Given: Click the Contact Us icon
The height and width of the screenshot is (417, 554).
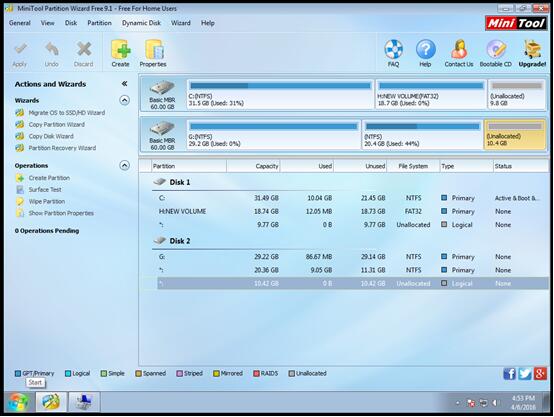Looking at the screenshot, I should tap(459, 49).
